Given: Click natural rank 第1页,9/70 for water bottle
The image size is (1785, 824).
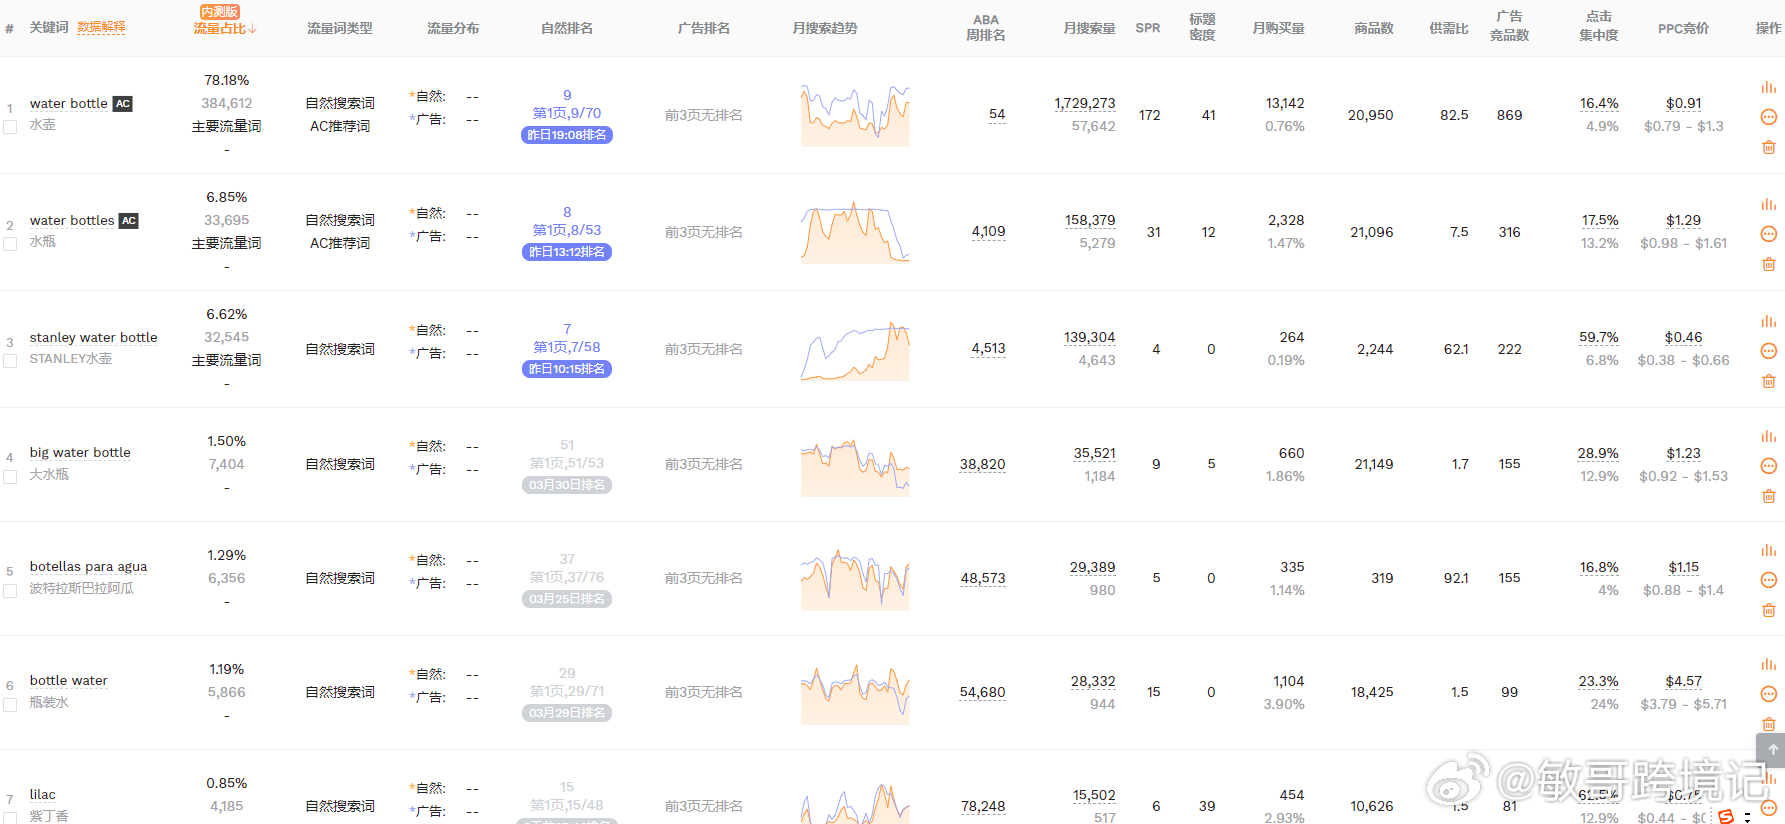Looking at the screenshot, I should click(x=567, y=114).
